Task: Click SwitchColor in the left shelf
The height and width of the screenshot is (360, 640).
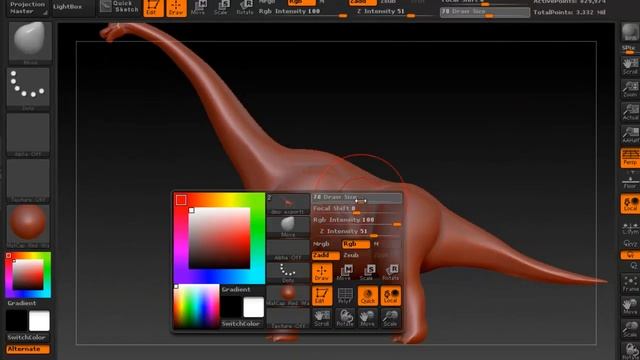Action: (x=27, y=338)
